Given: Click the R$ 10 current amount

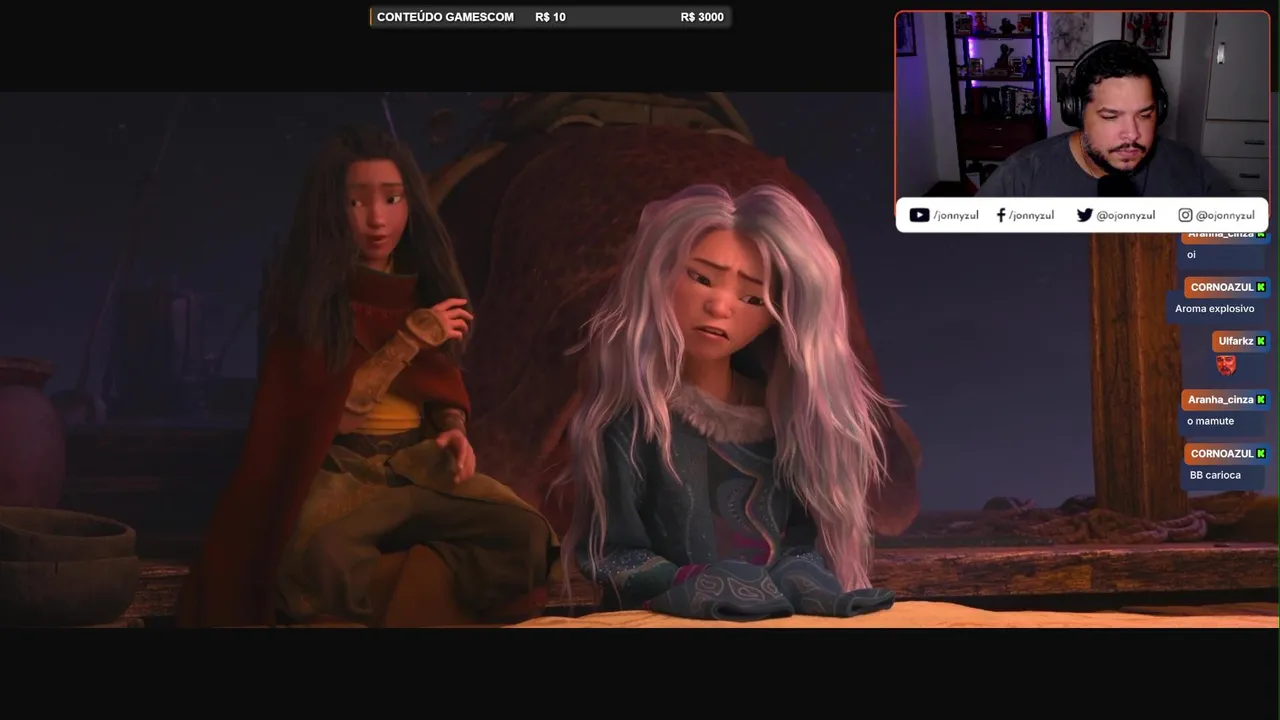Looking at the screenshot, I should 550,17.
